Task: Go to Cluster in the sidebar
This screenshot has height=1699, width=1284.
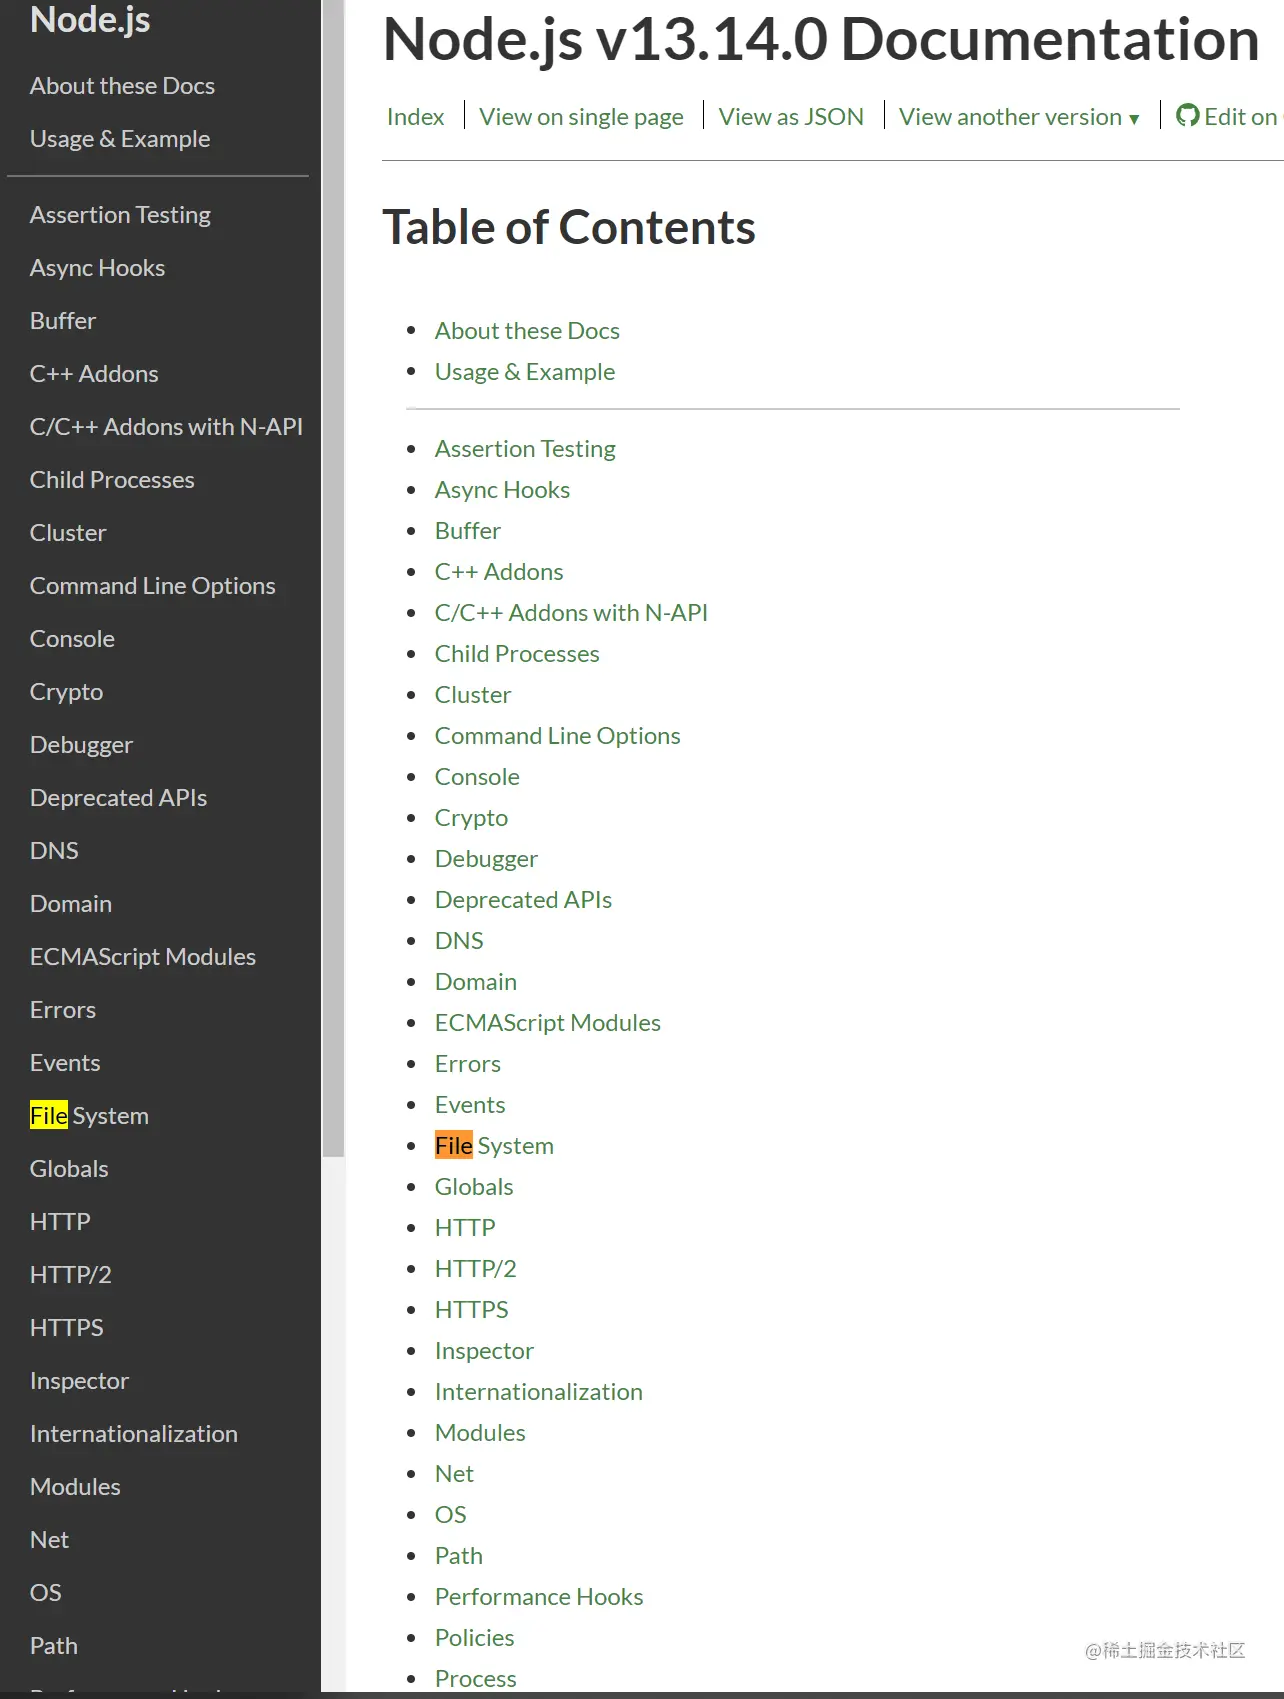Action: tap(68, 533)
